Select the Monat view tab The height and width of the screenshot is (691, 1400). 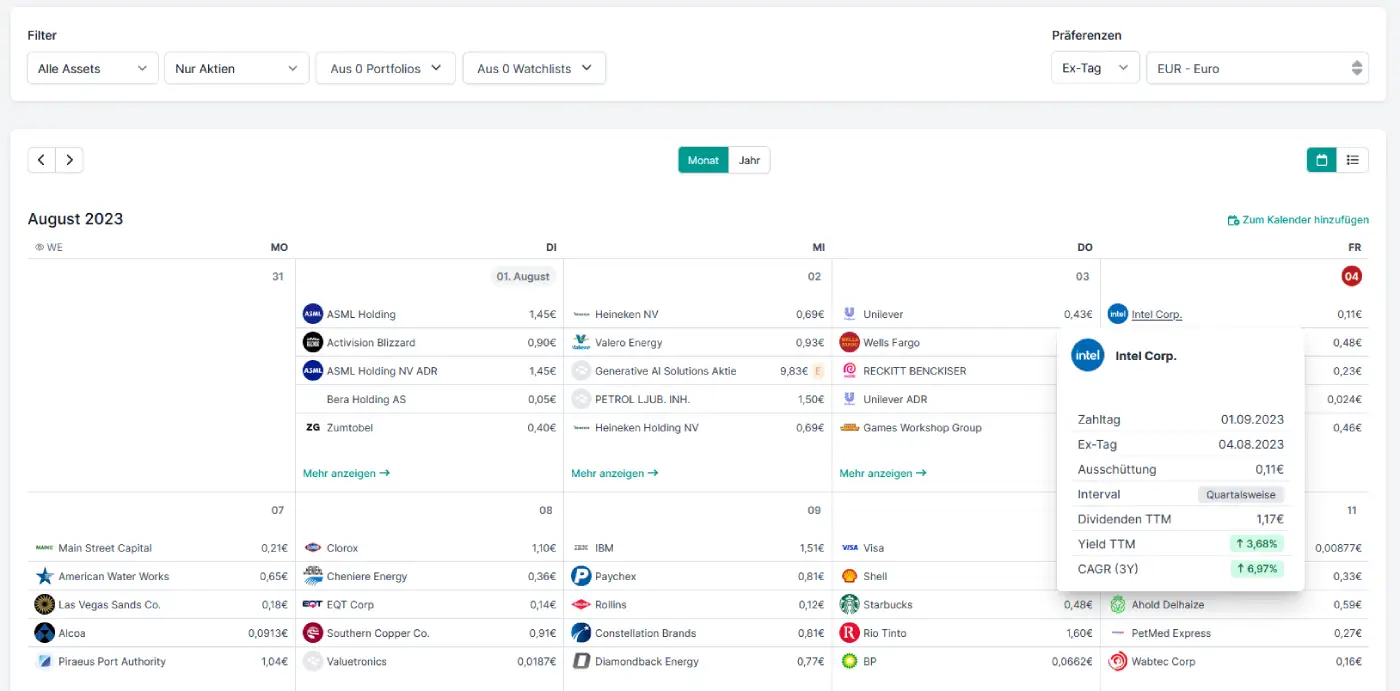click(703, 159)
